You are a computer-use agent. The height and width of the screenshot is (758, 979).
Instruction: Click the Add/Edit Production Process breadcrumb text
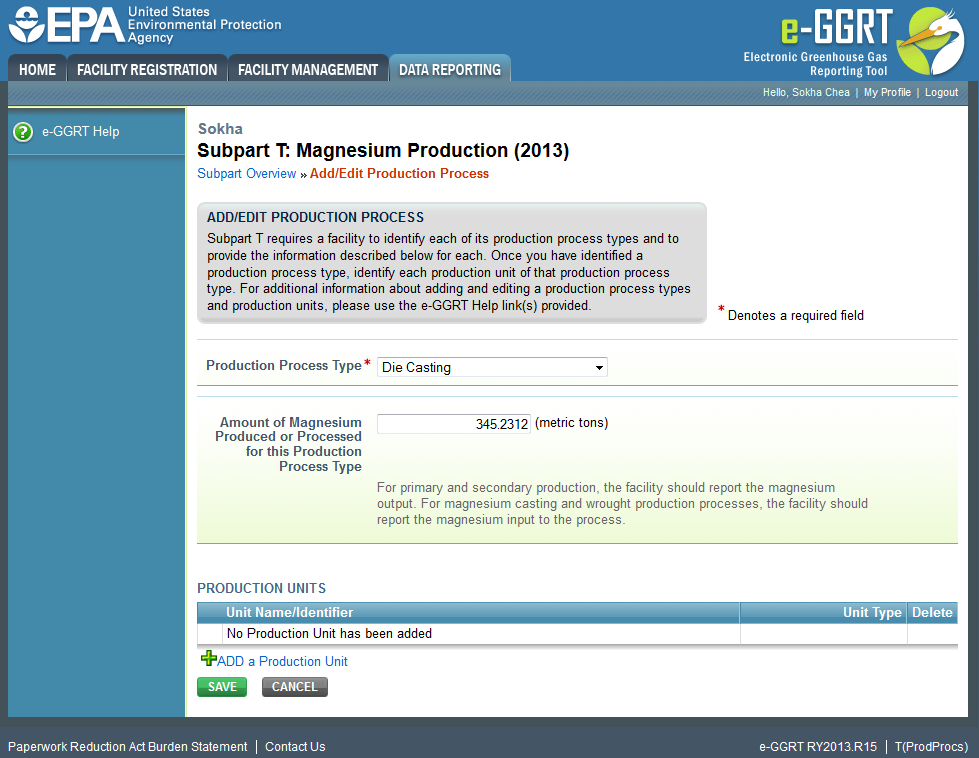399,174
